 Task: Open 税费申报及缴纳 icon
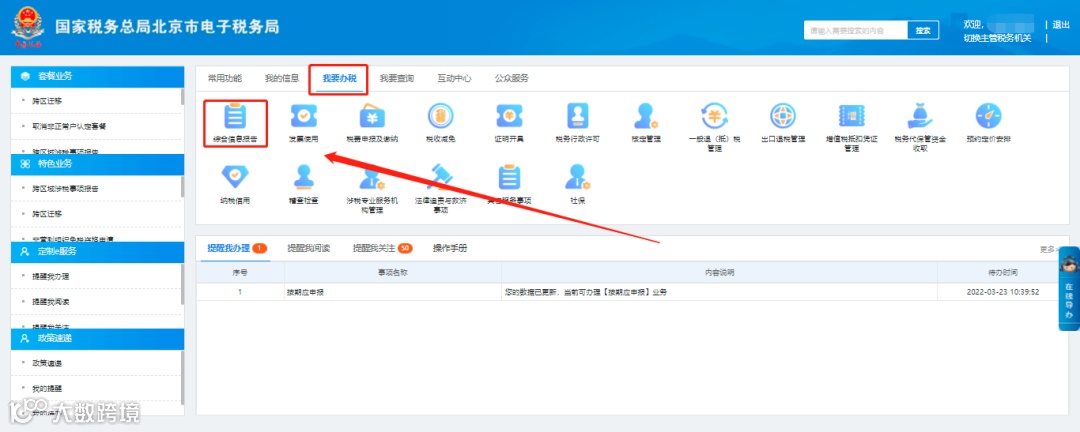tap(372, 116)
